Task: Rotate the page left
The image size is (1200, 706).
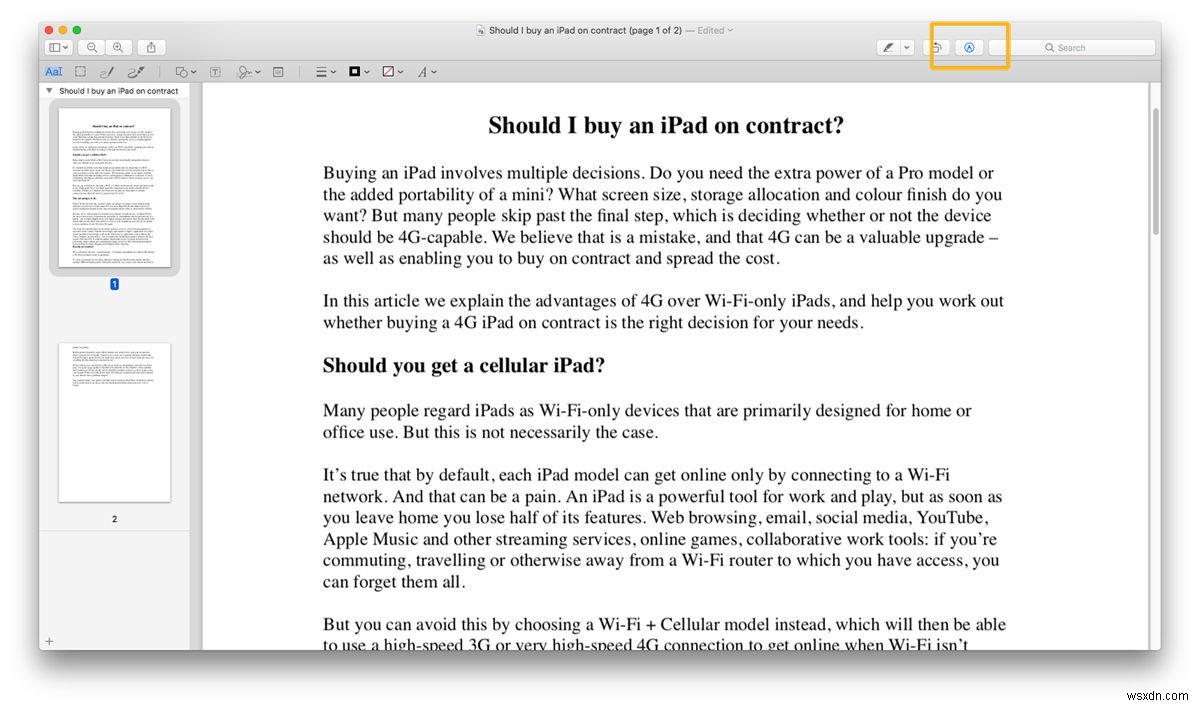Action: click(937, 47)
